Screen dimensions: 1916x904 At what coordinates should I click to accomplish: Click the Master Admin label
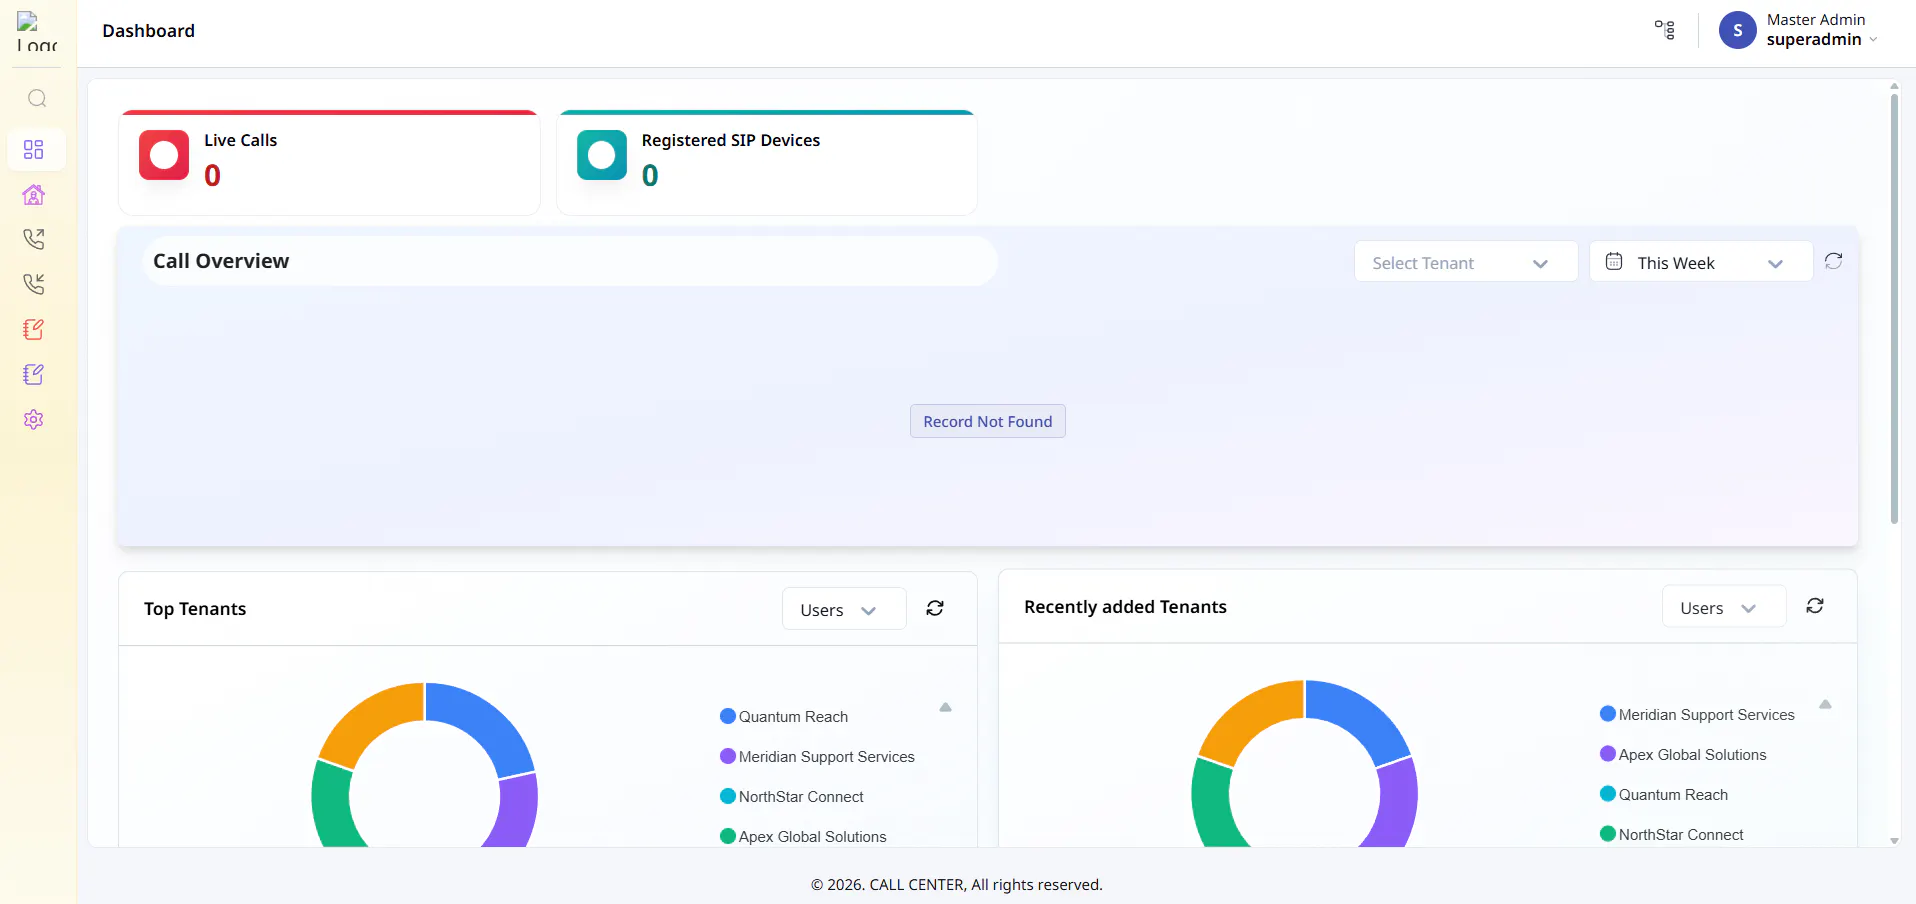tap(1816, 20)
